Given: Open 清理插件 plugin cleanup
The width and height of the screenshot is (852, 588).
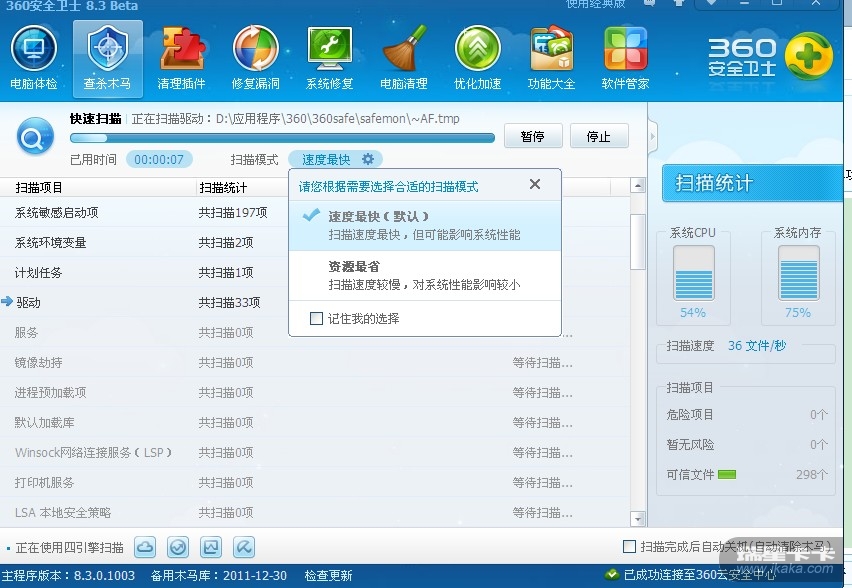Looking at the screenshot, I should [x=181, y=58].
